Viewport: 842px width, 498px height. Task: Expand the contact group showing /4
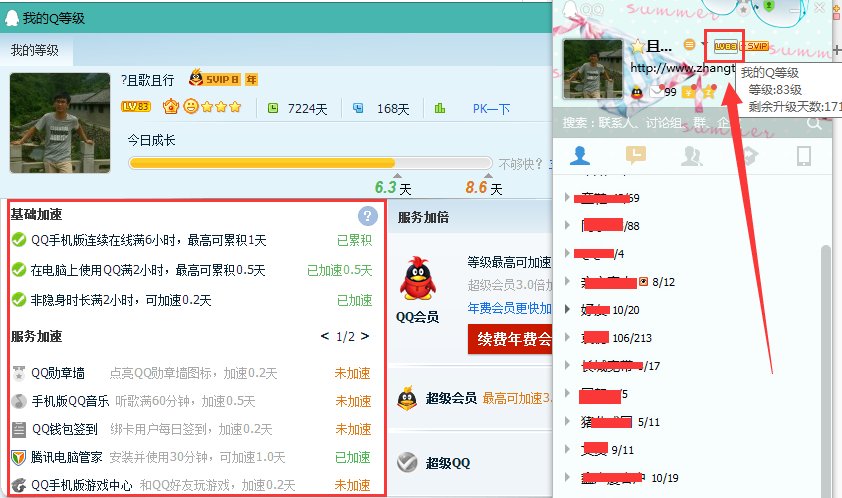tap(567, 253)
